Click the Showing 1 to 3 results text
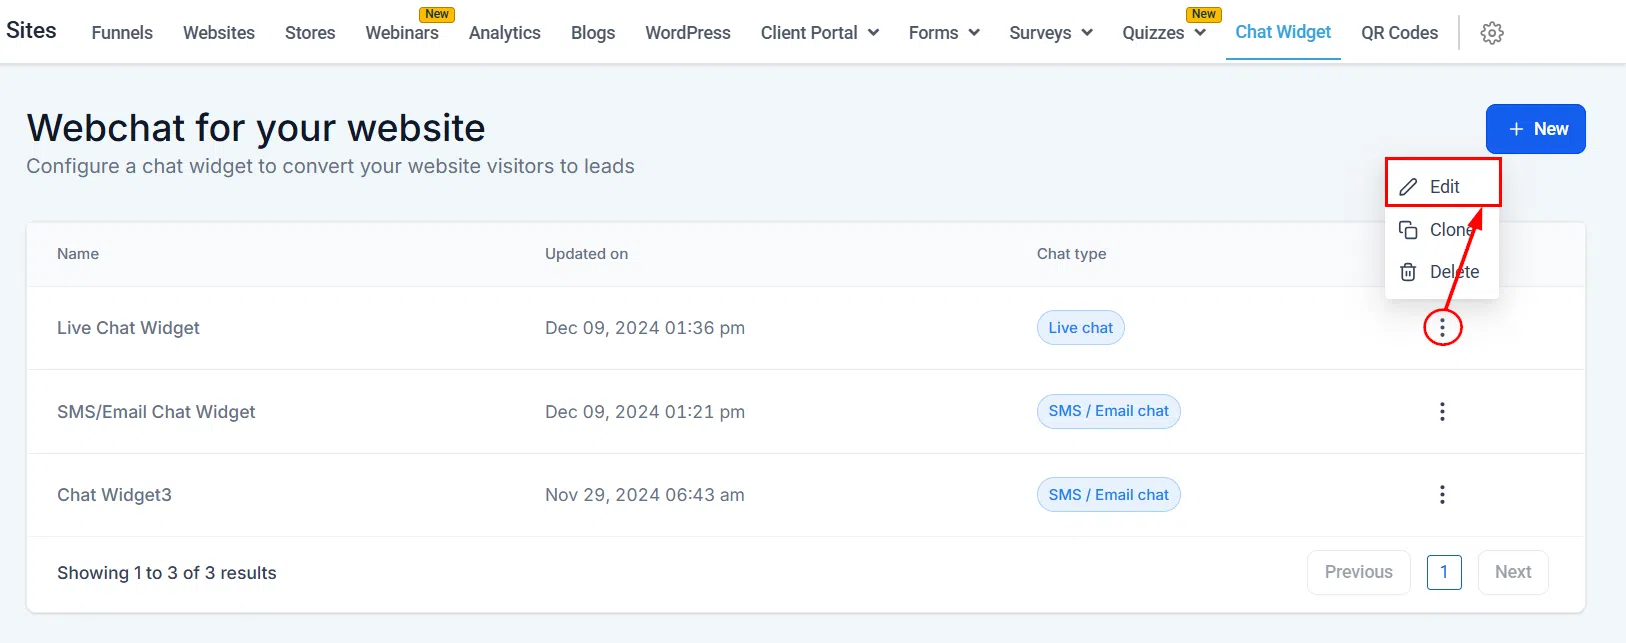 pos(167,573)
